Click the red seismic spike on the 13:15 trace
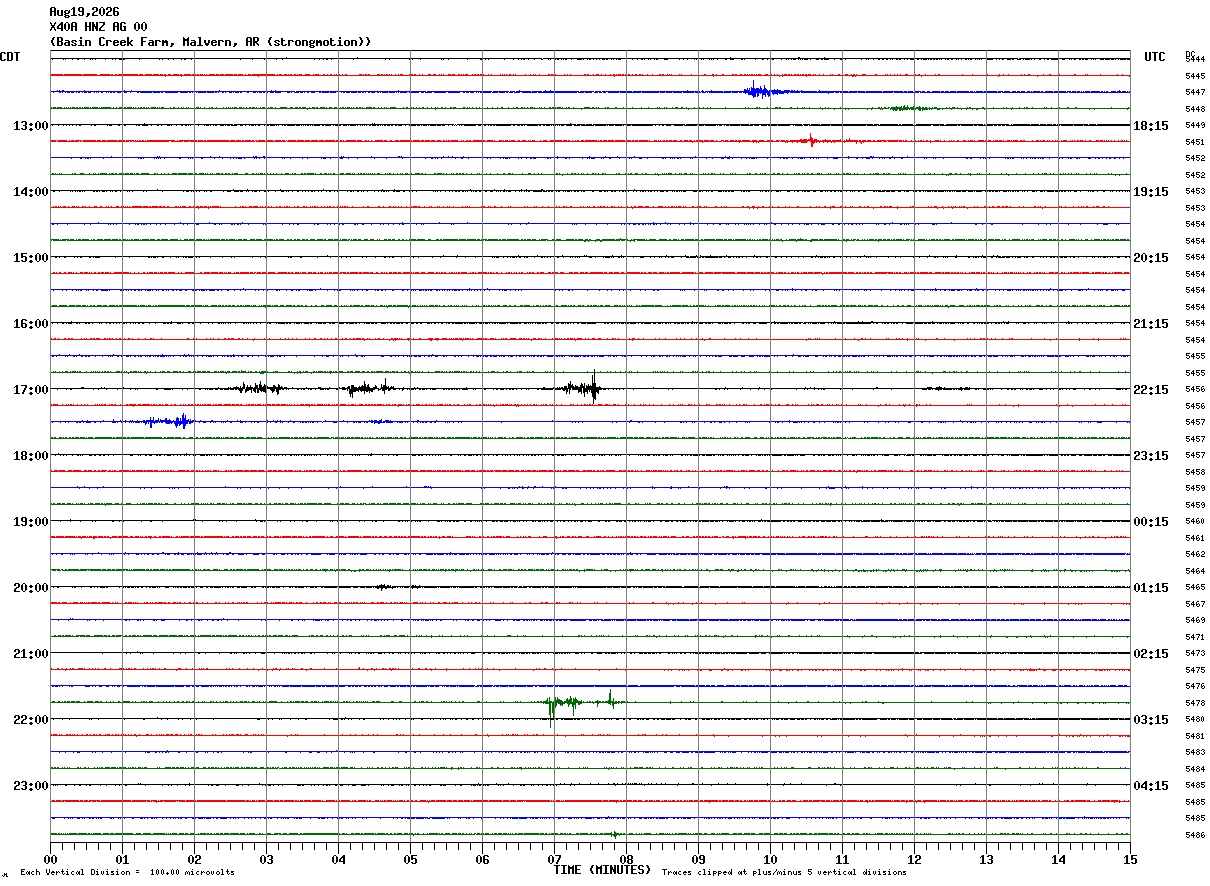1210x886 pixels. pyautogui.click(x=811, y=141)
